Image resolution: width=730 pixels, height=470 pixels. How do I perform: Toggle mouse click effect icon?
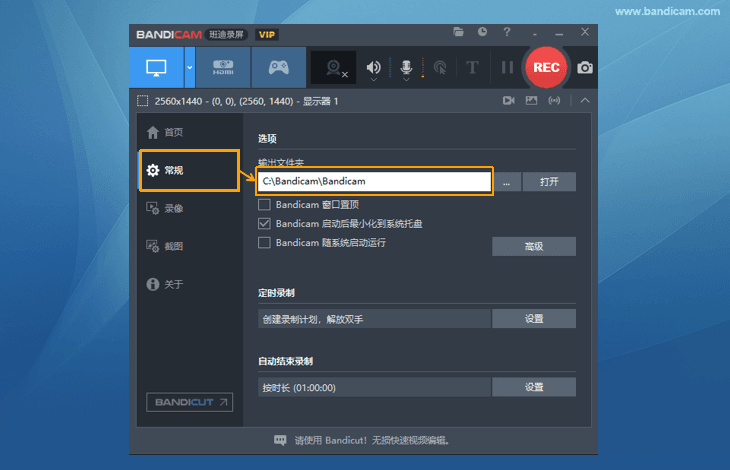pyautogui.click(x=439, y=67)
